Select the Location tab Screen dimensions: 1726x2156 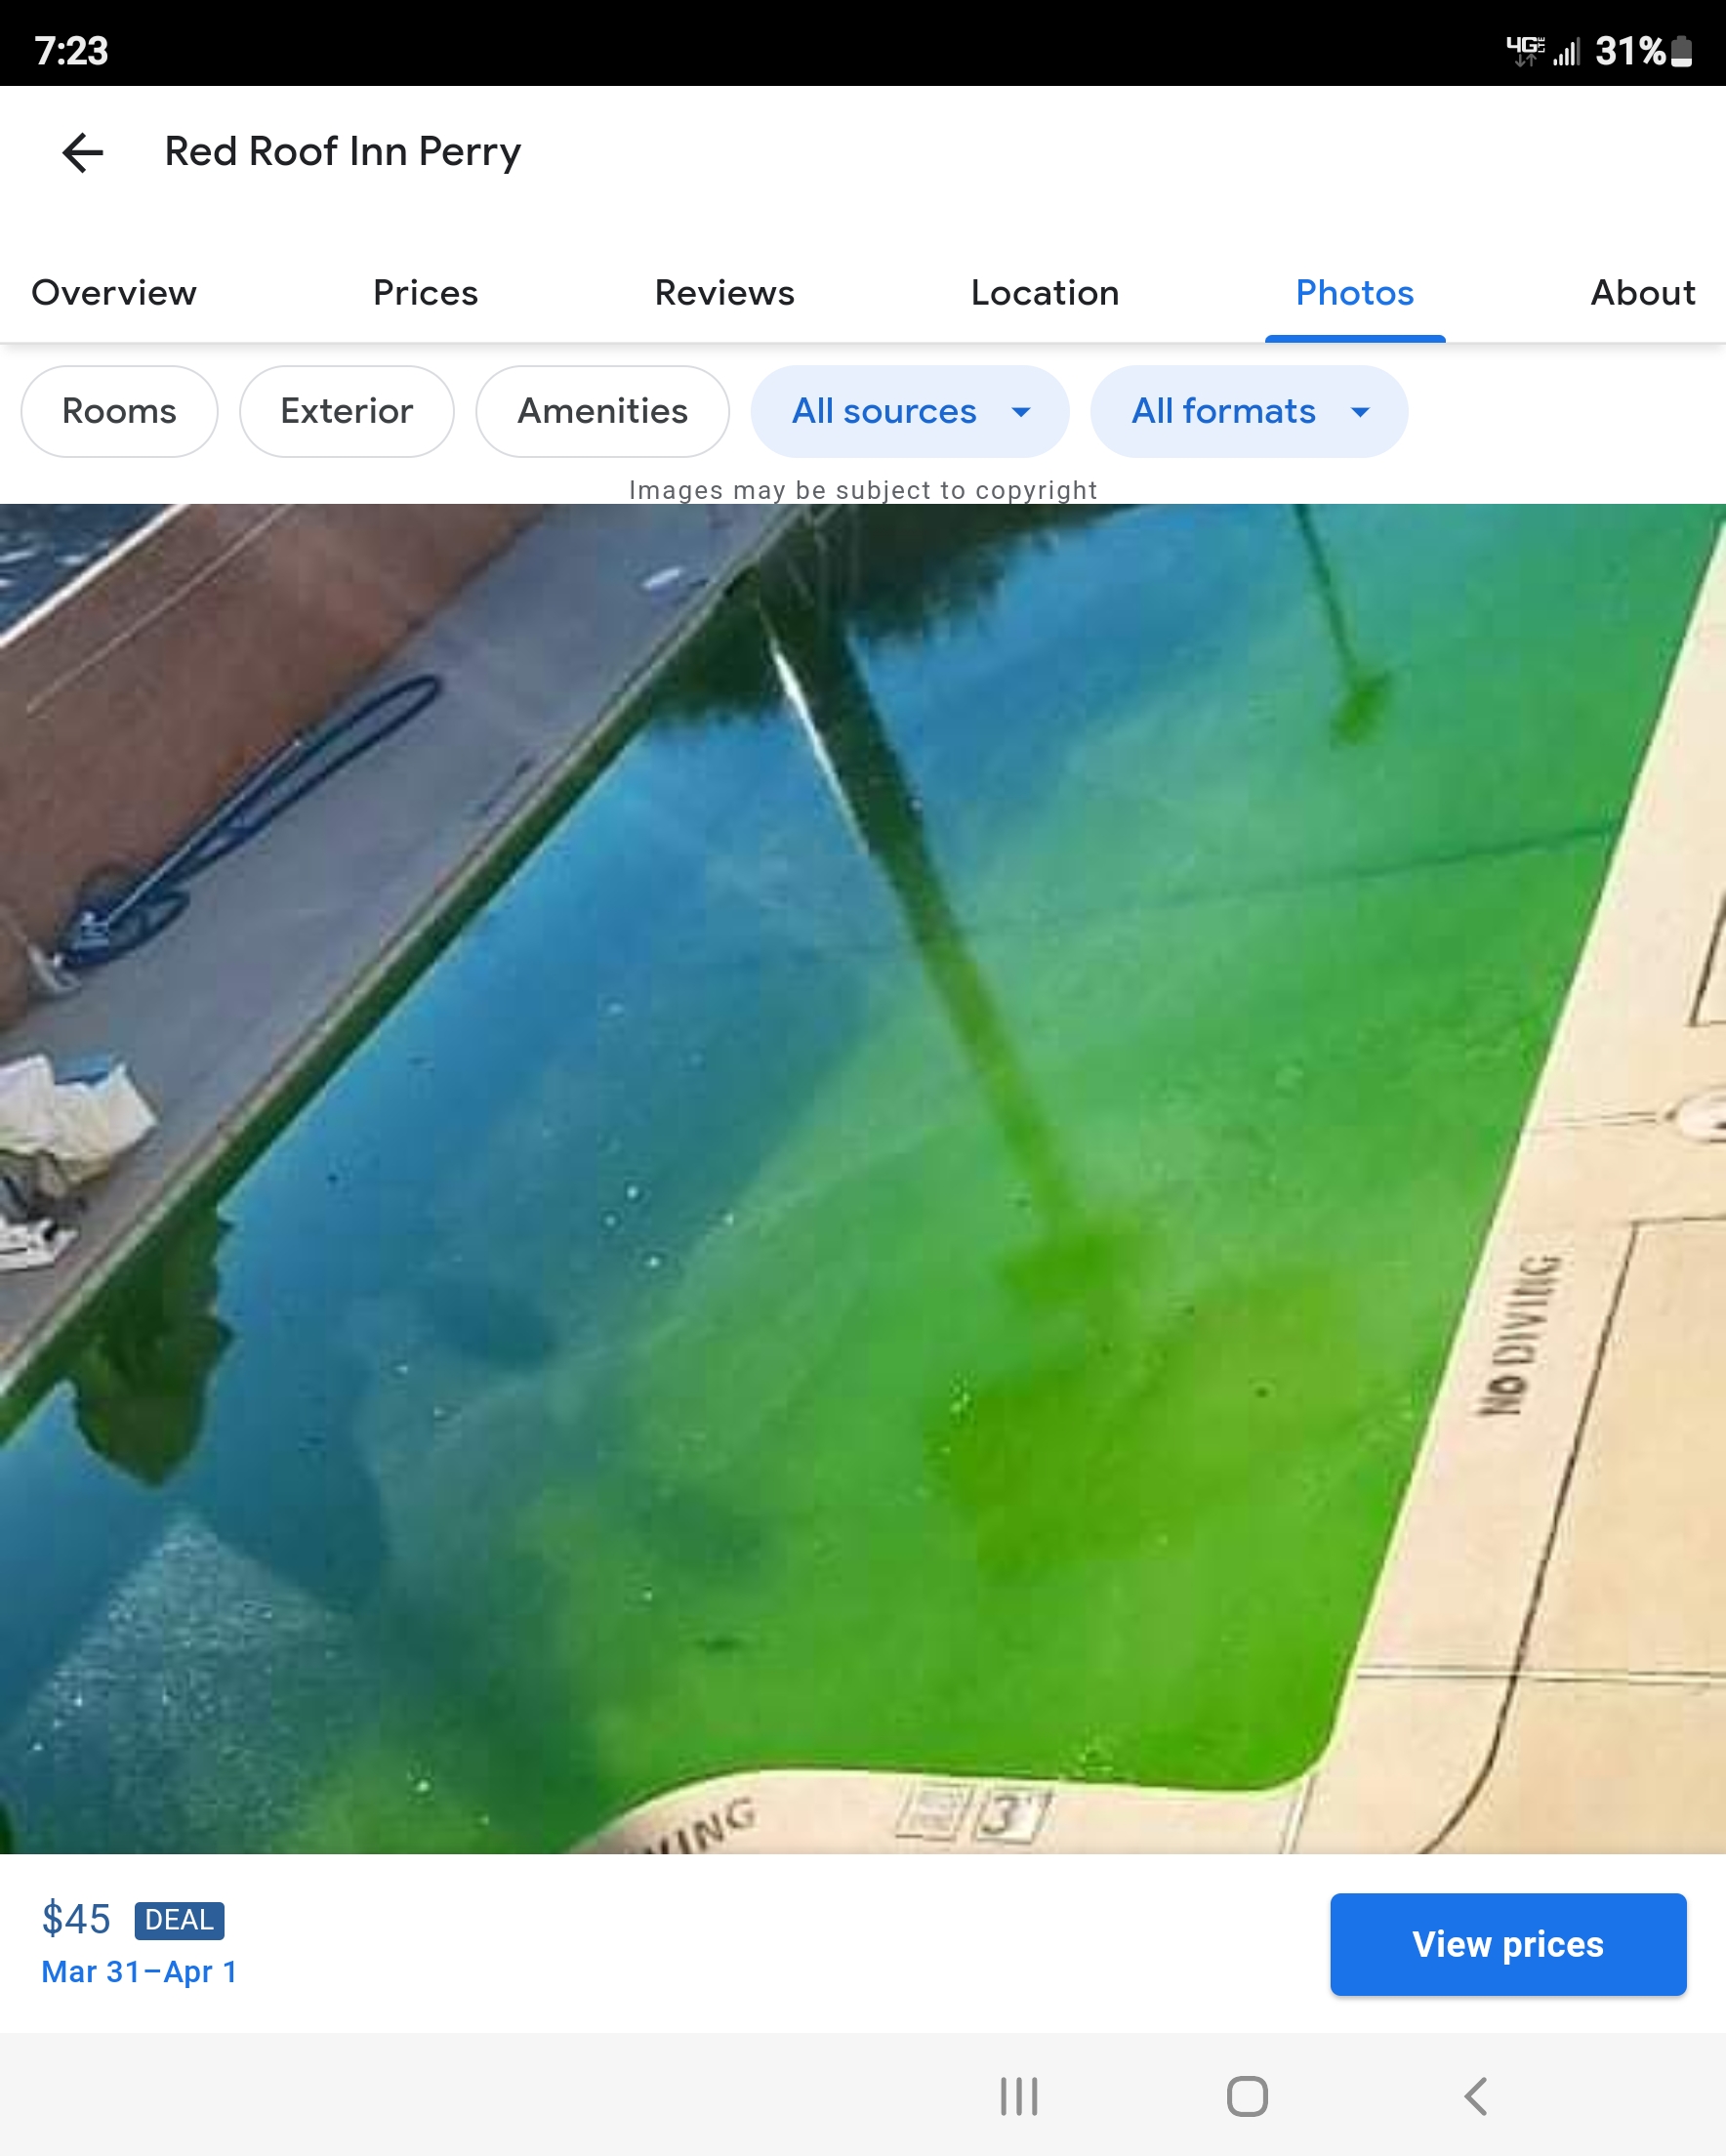point(1044,293)
